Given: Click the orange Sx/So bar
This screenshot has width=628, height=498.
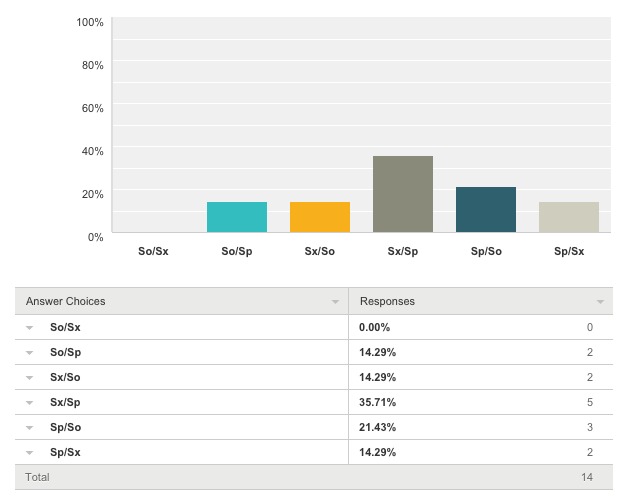Looking at the screenshot, I should click(320, 218).
